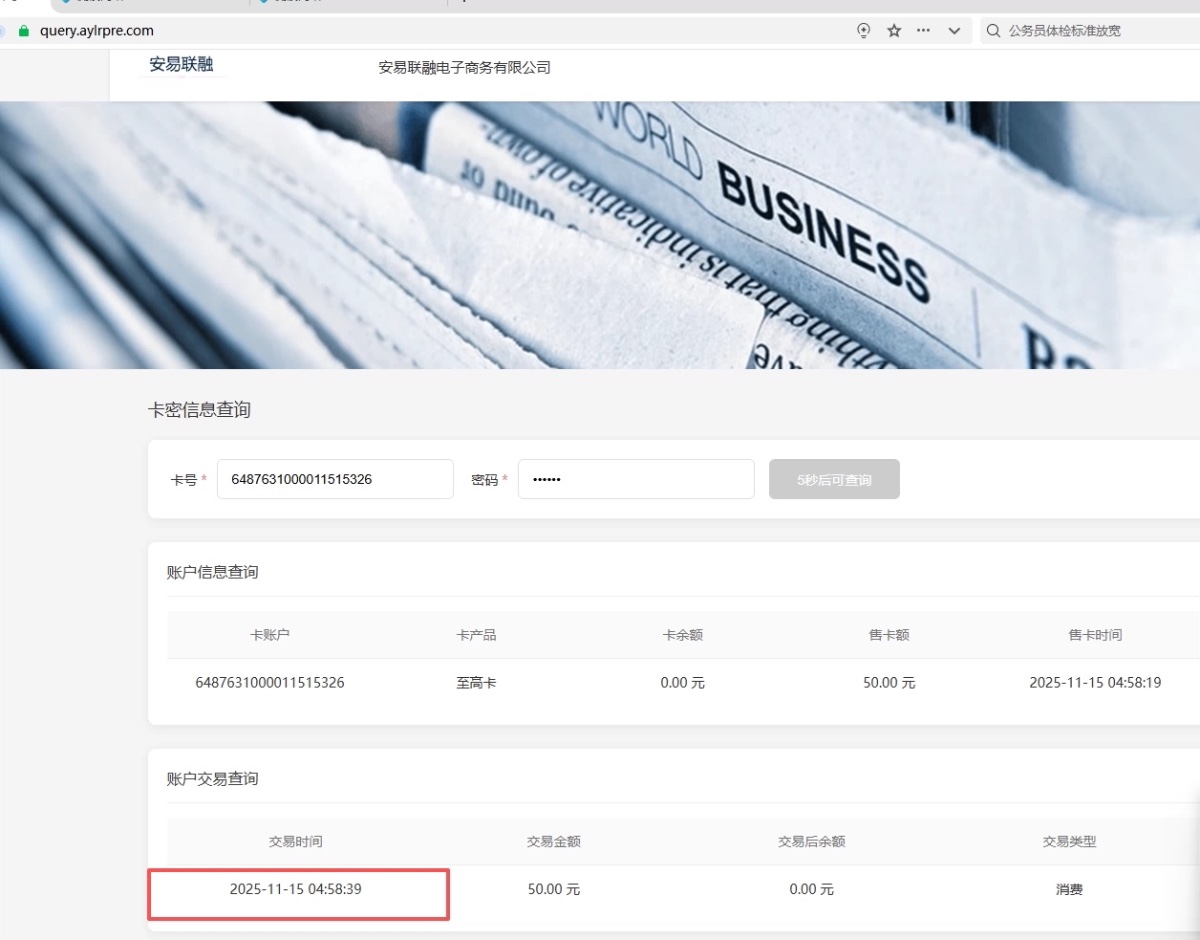Image resolution: width=1200 pixels, height=940 pixels.
Task: Click the 至高卡 card product cell
Action: 476,683
